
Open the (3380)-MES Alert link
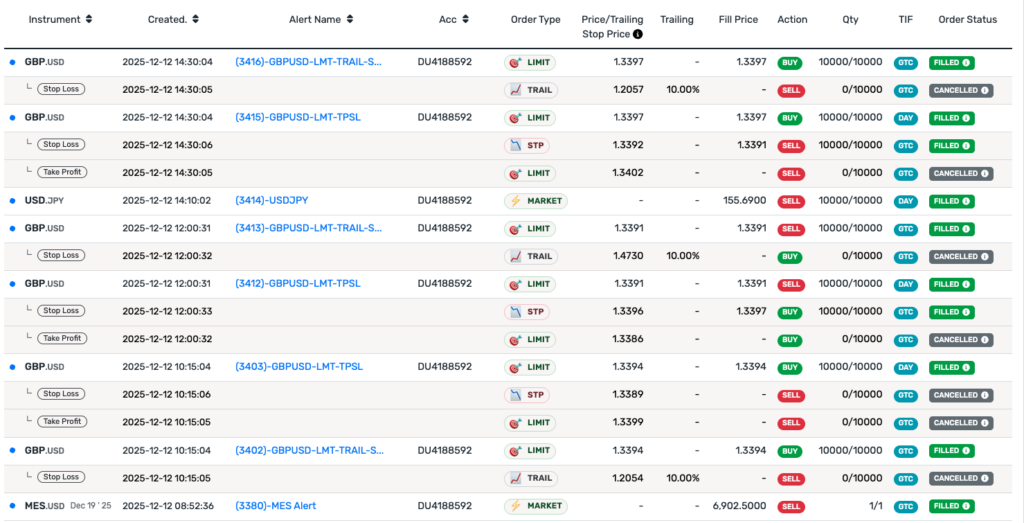point(275,506)
